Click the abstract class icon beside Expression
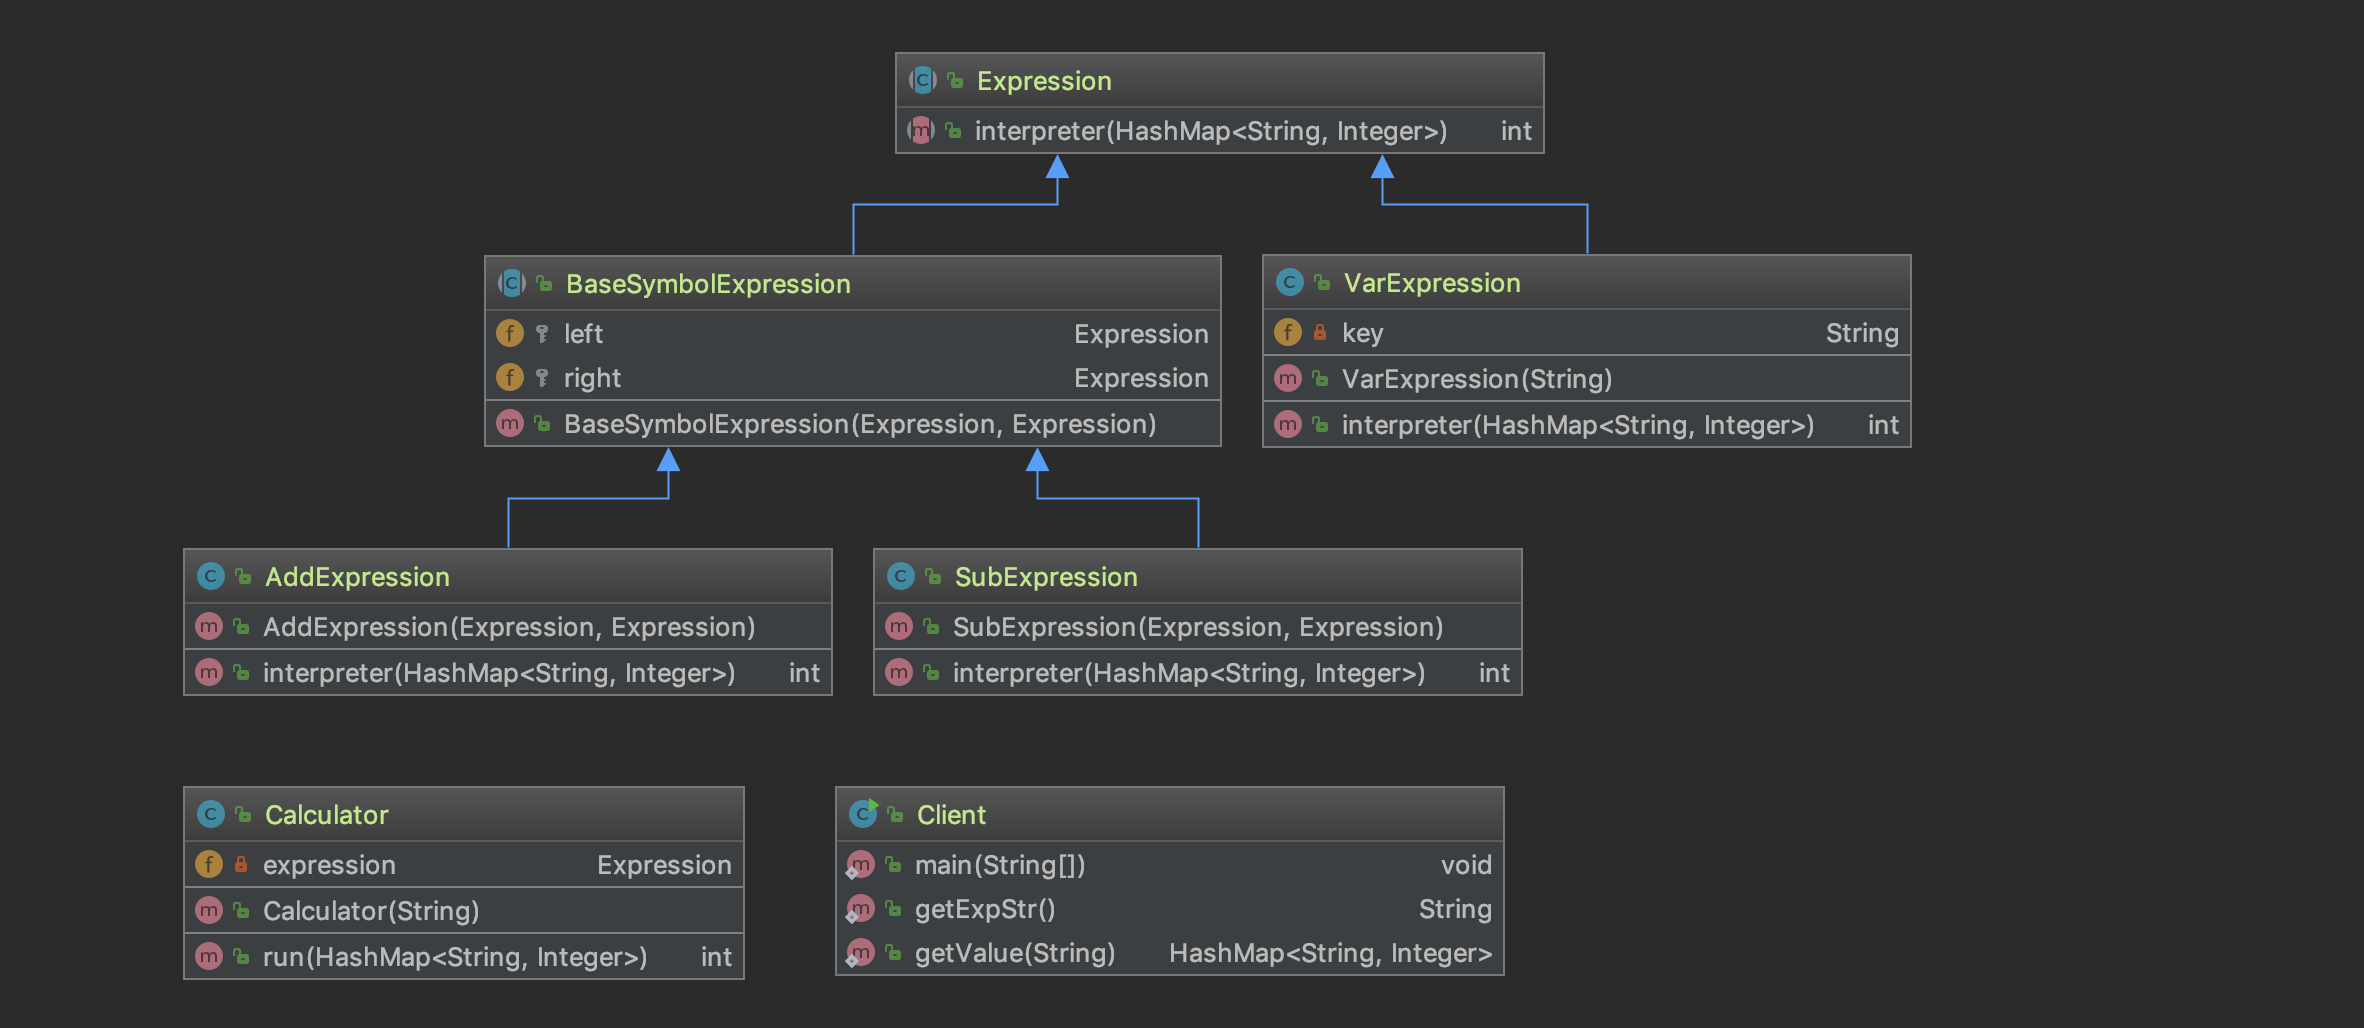 point(922,80)
